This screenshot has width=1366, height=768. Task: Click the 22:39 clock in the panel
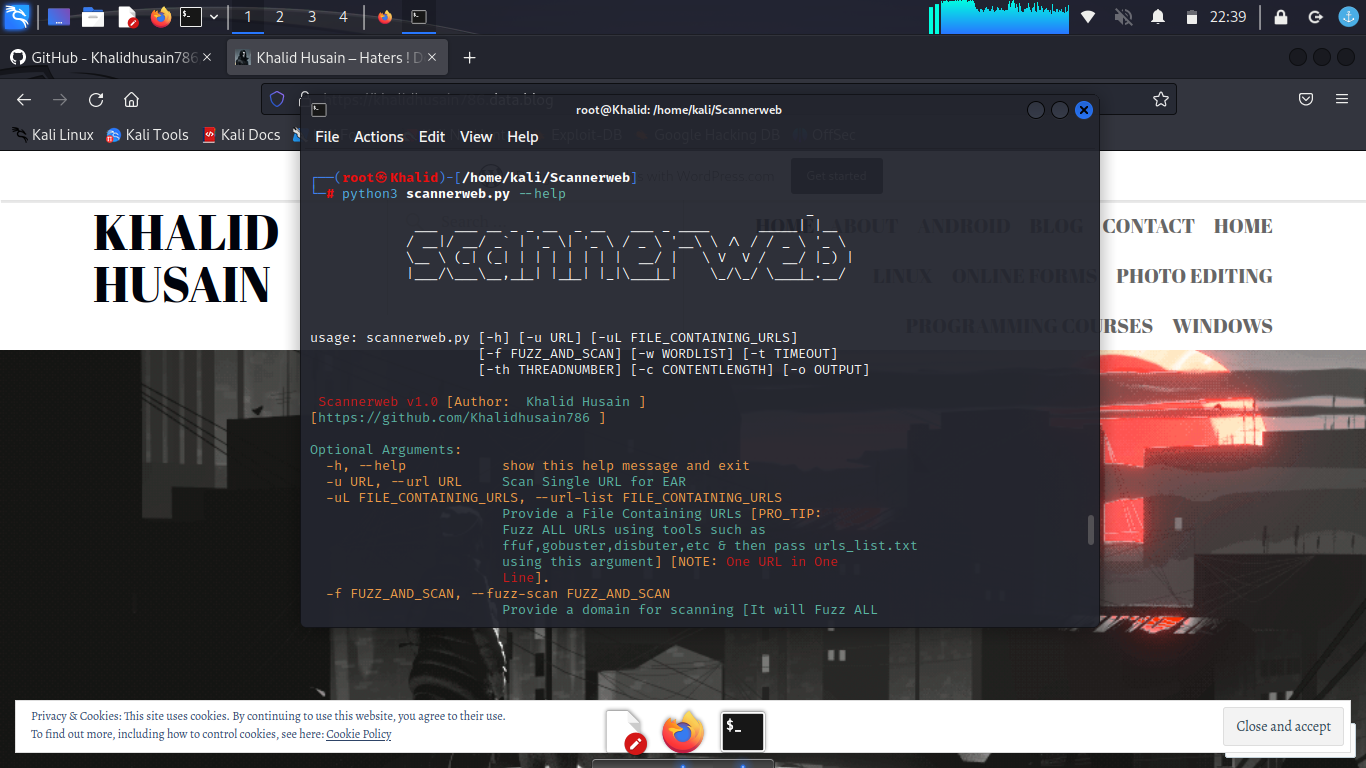(1228, 17)
